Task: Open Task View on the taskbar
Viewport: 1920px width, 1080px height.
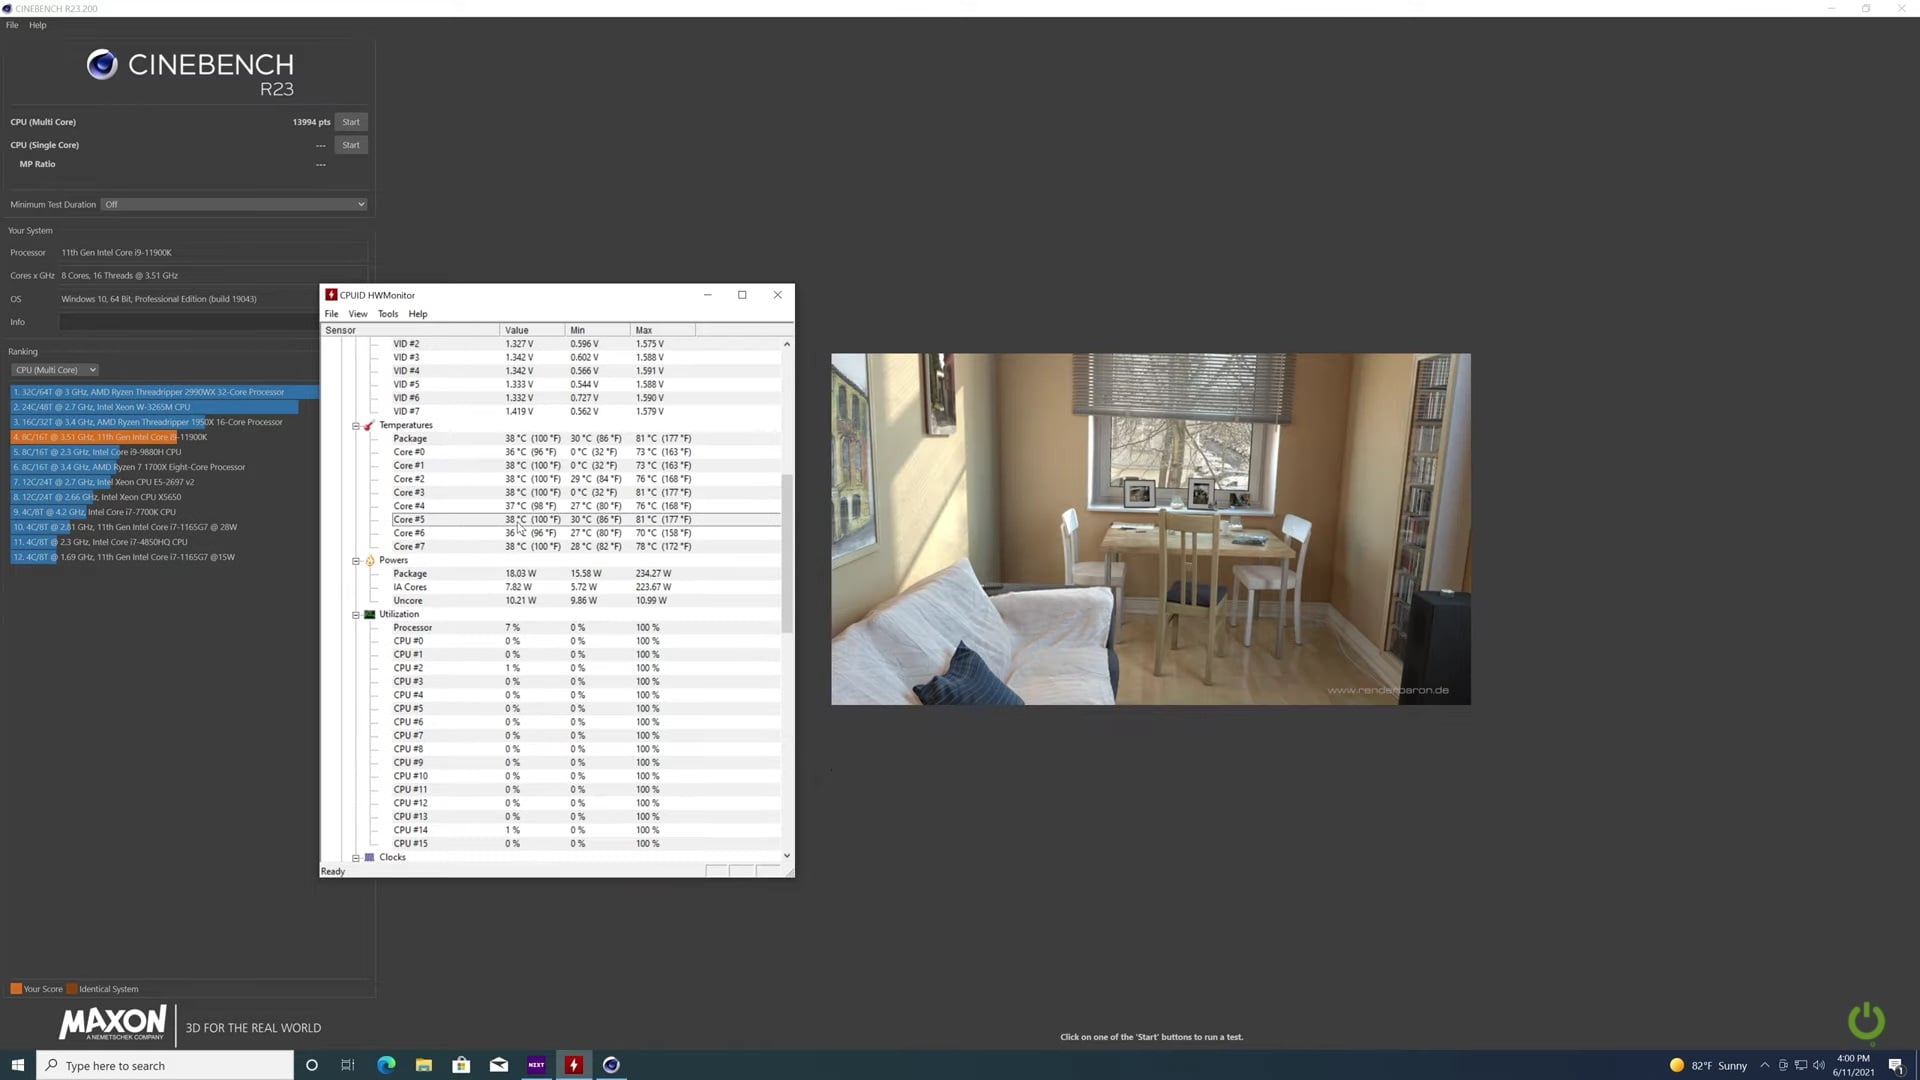Action: click(x=348, y=1065)
